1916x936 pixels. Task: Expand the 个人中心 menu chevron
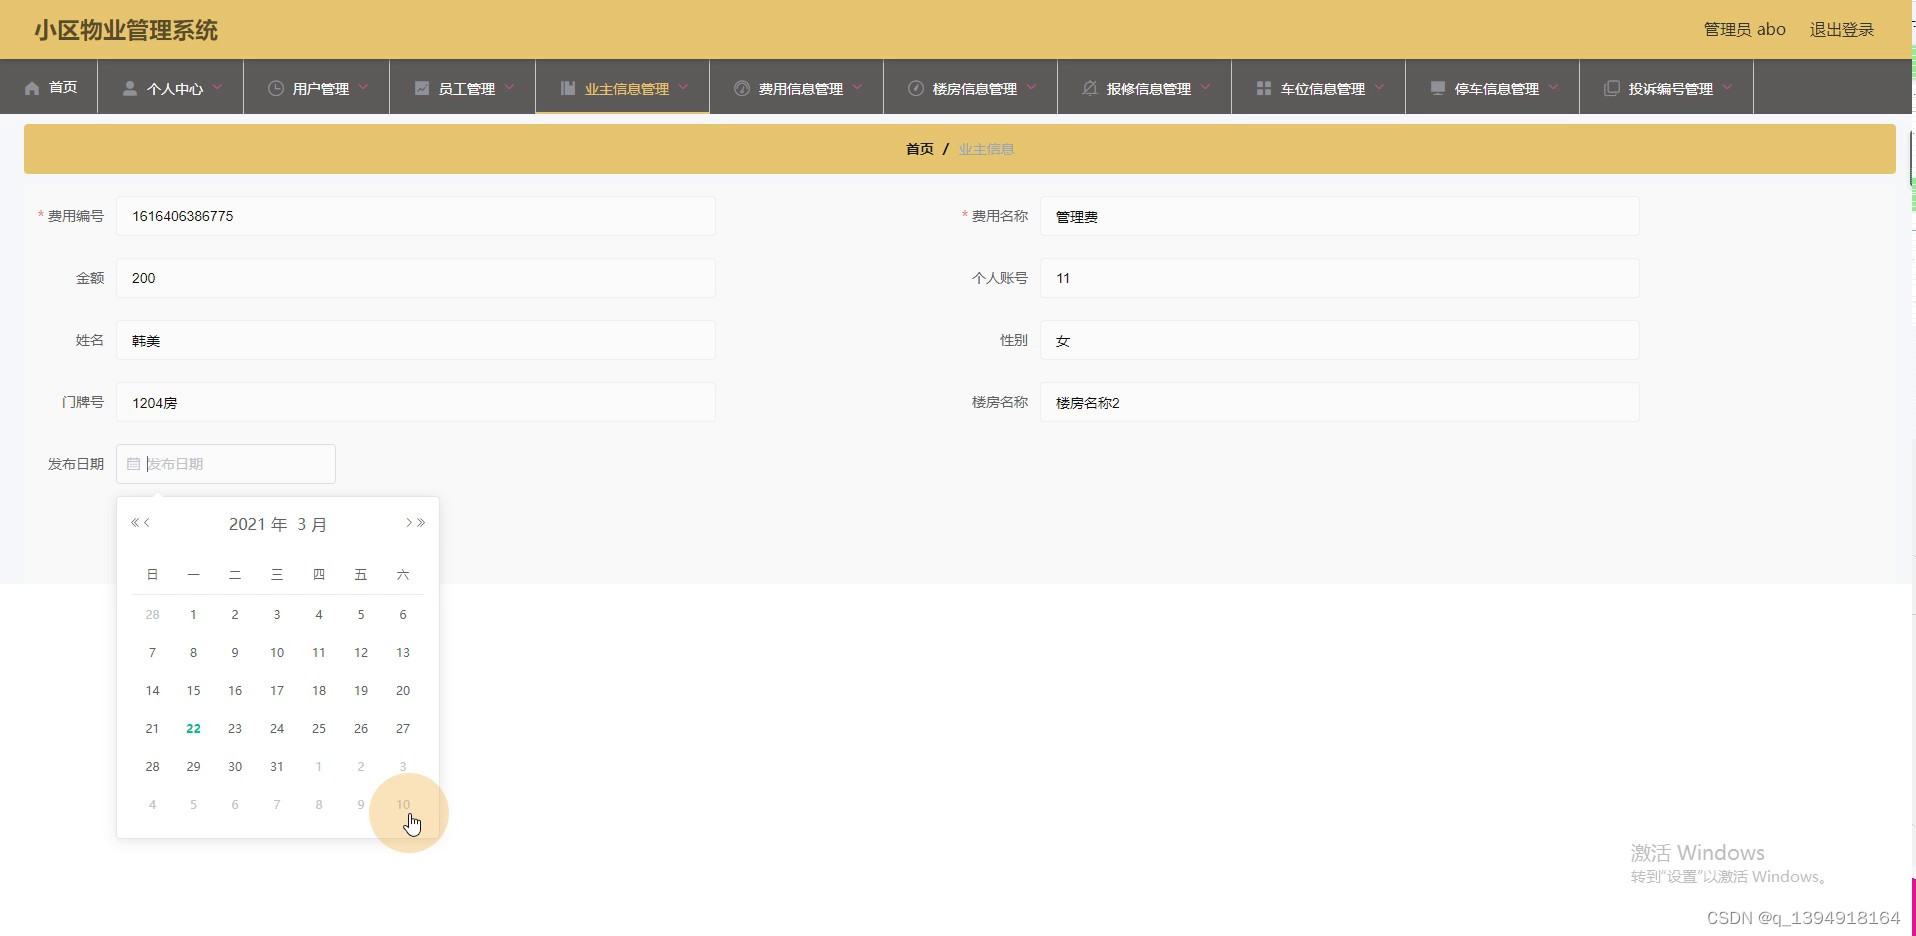coord(217,88)
